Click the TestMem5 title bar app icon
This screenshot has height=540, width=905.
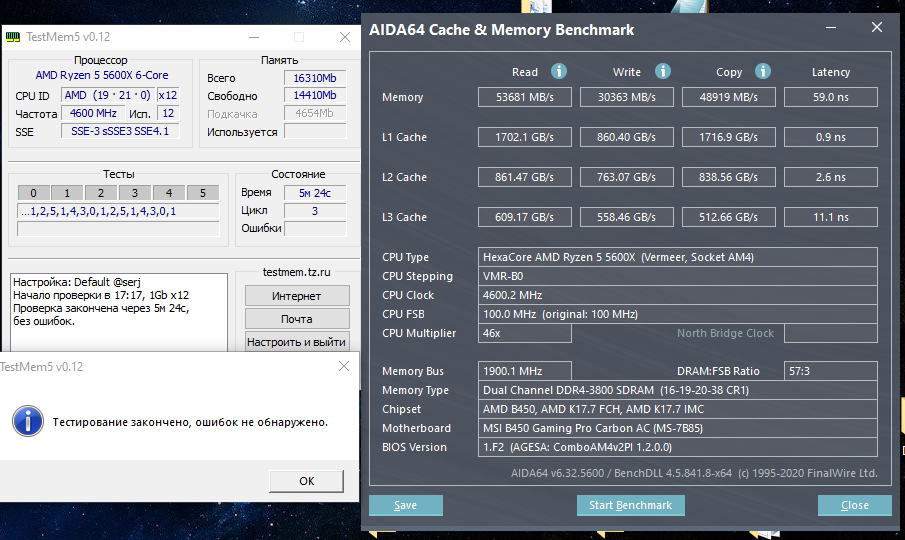[x=13, y=37]
